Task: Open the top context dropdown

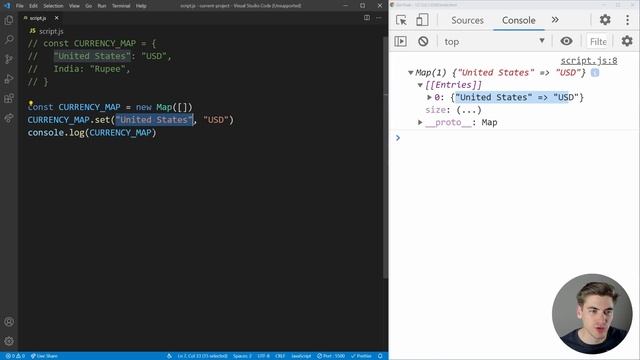Action: point(494,41)
